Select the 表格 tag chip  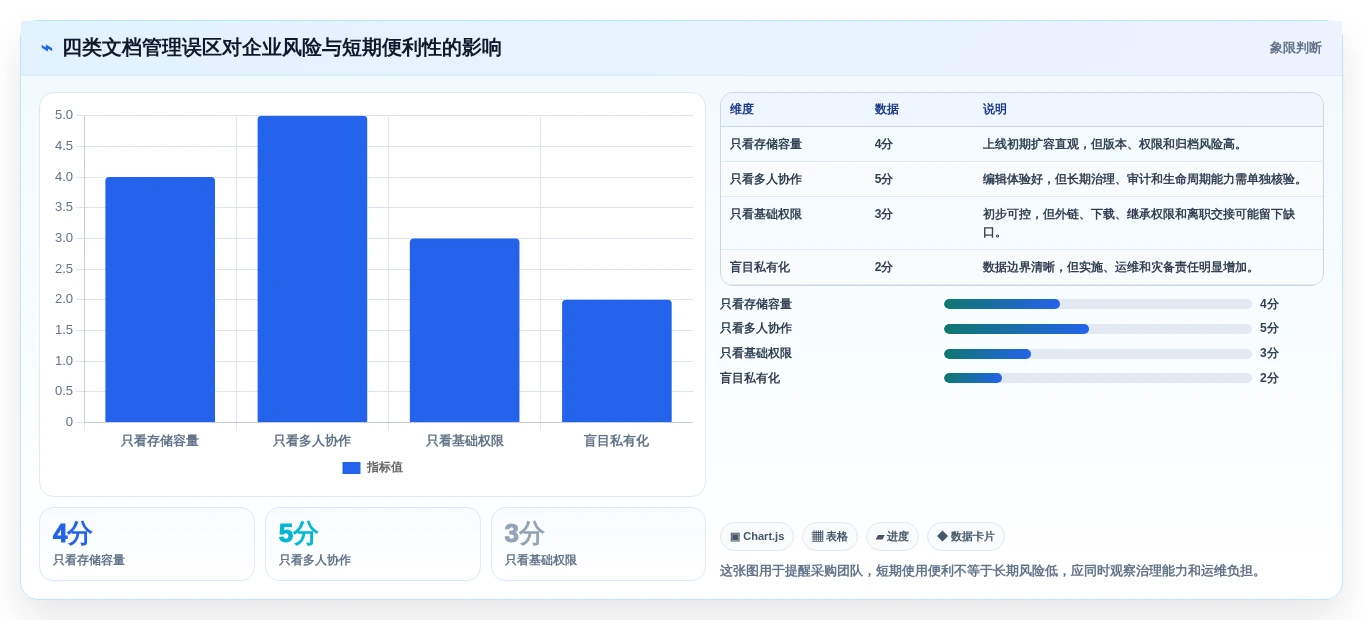[x=830, y=537]
